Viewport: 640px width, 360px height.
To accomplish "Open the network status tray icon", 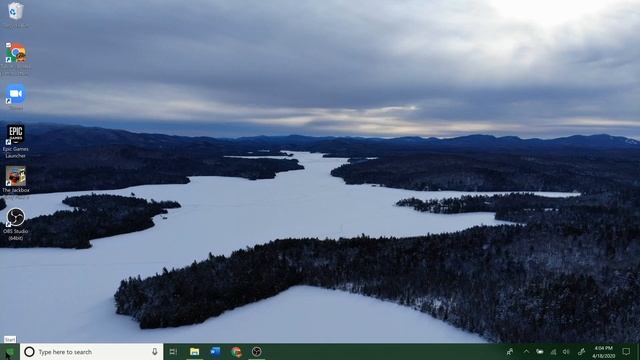I will (553, 352).
